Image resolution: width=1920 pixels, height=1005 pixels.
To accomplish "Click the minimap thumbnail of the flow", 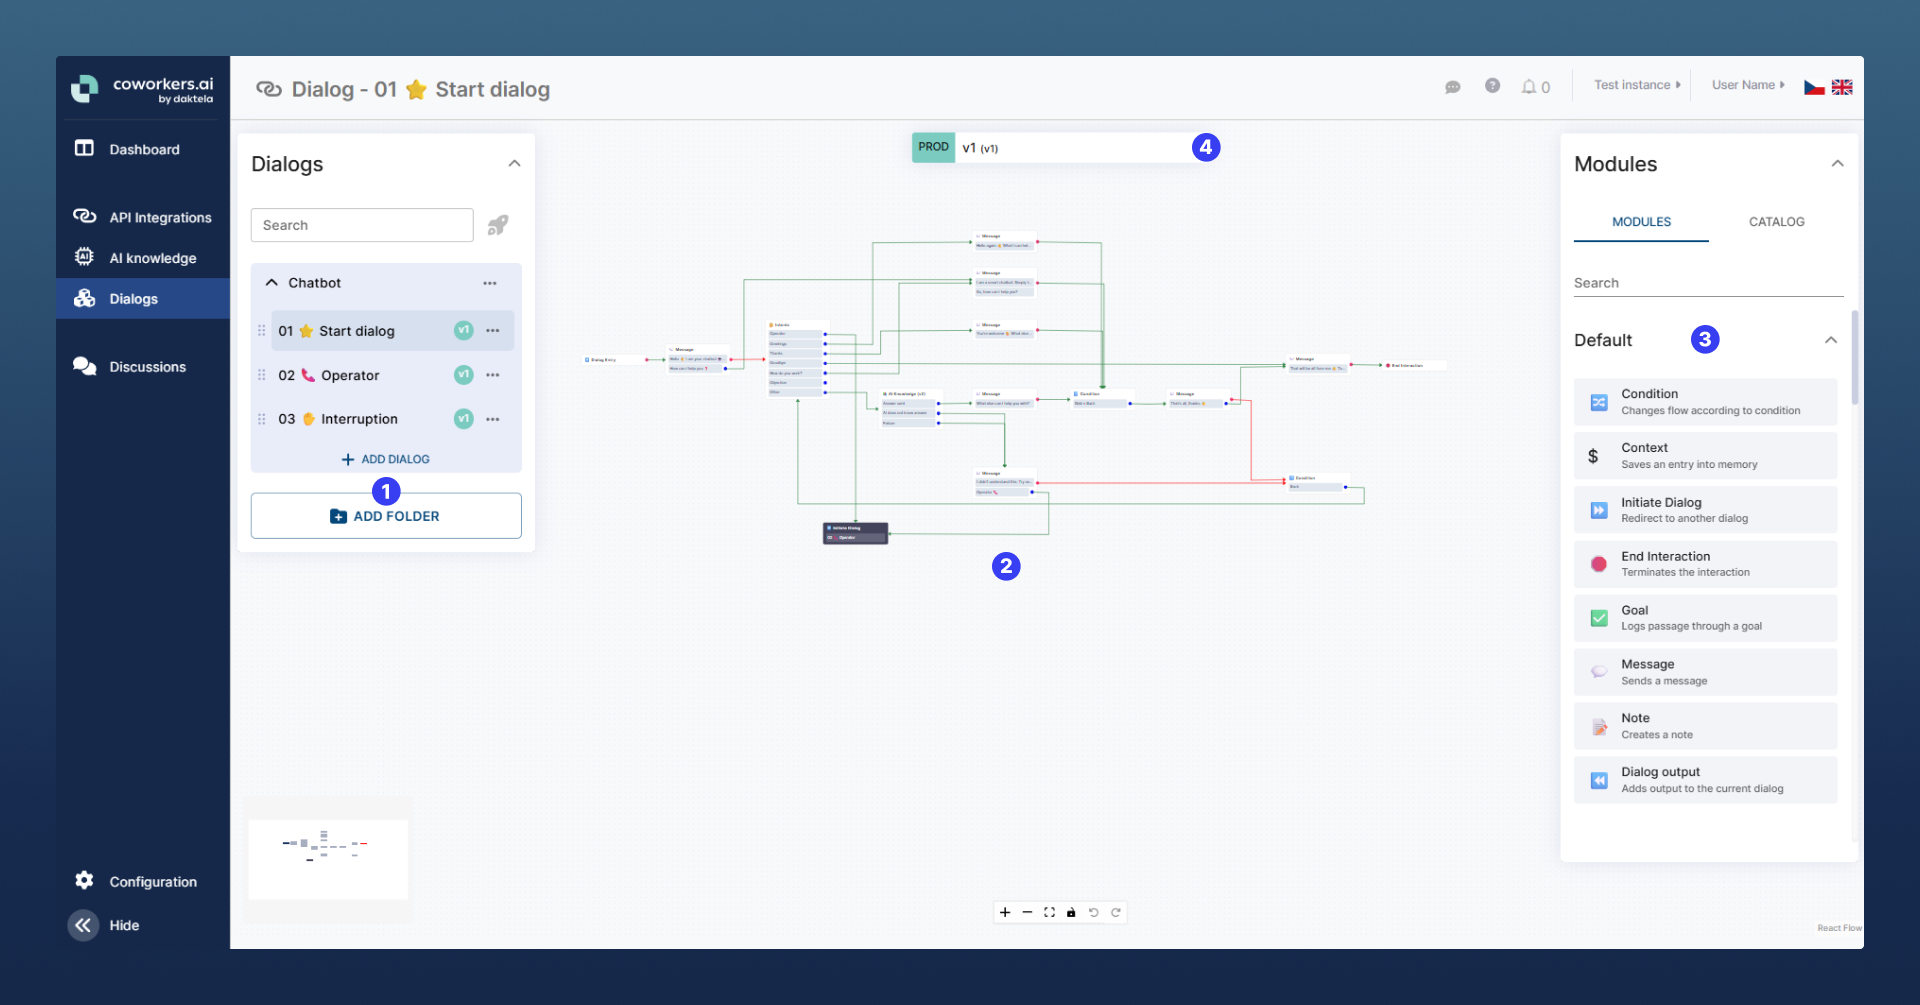I will point(328,859).
